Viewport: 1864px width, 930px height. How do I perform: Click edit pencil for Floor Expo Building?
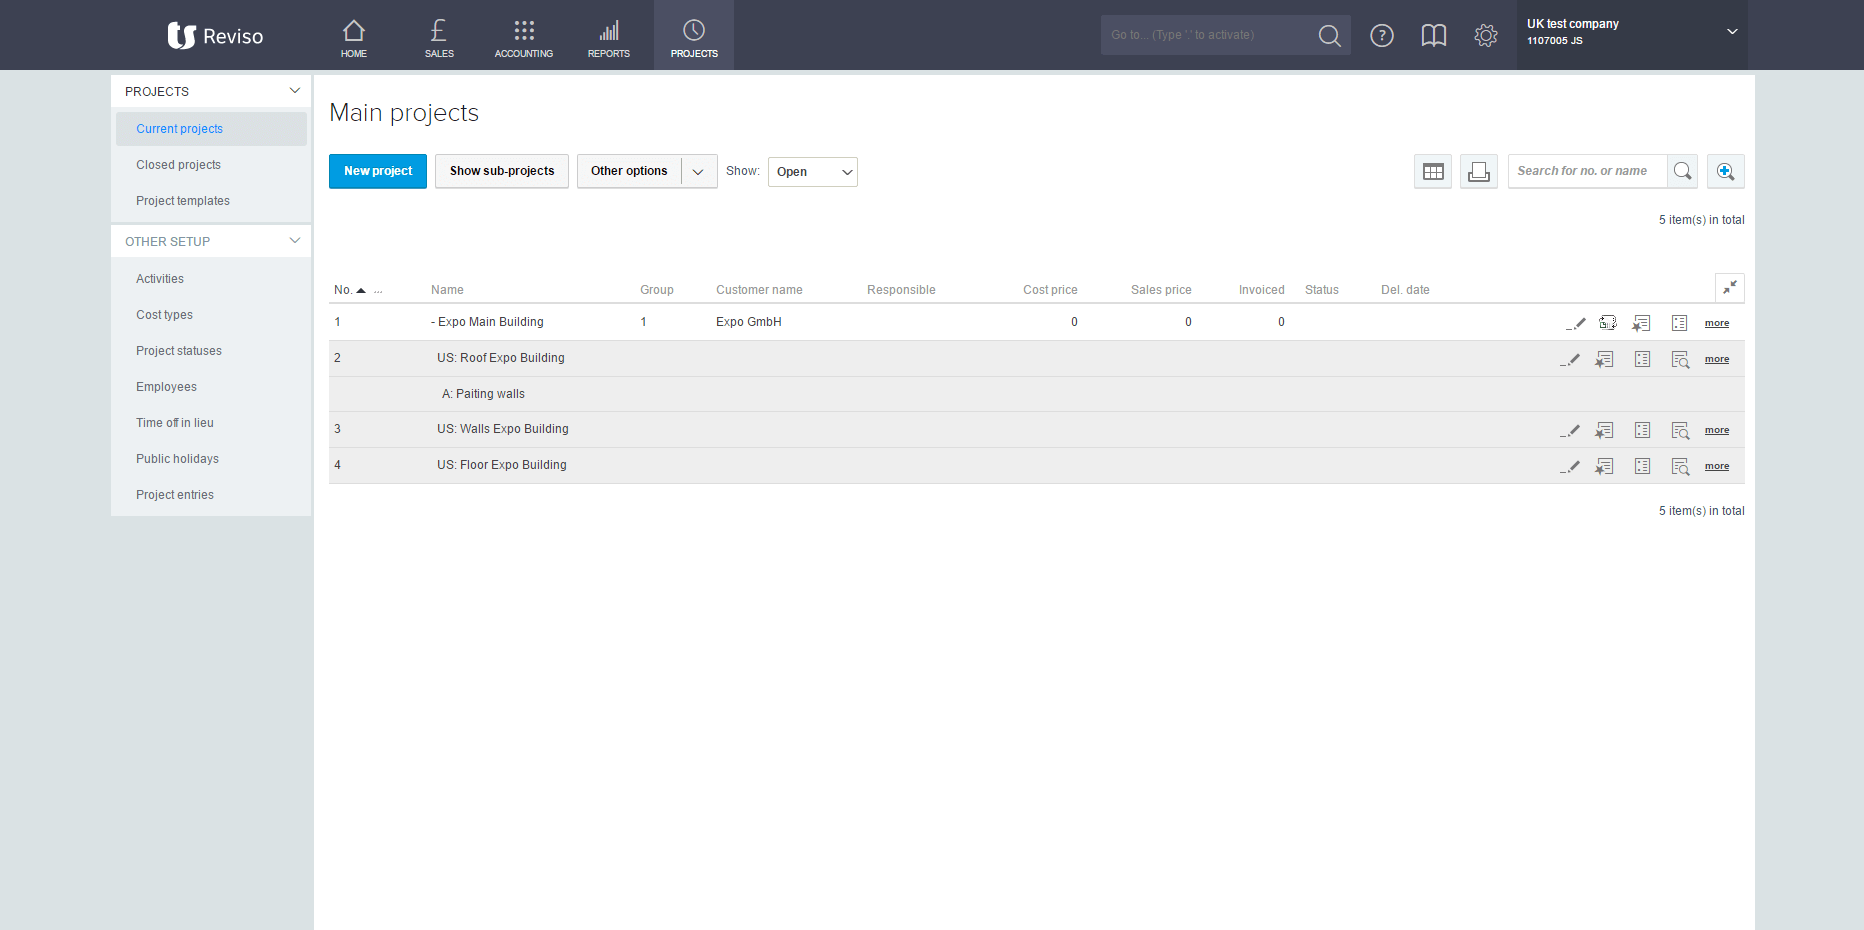click(x=1570, y=466)
